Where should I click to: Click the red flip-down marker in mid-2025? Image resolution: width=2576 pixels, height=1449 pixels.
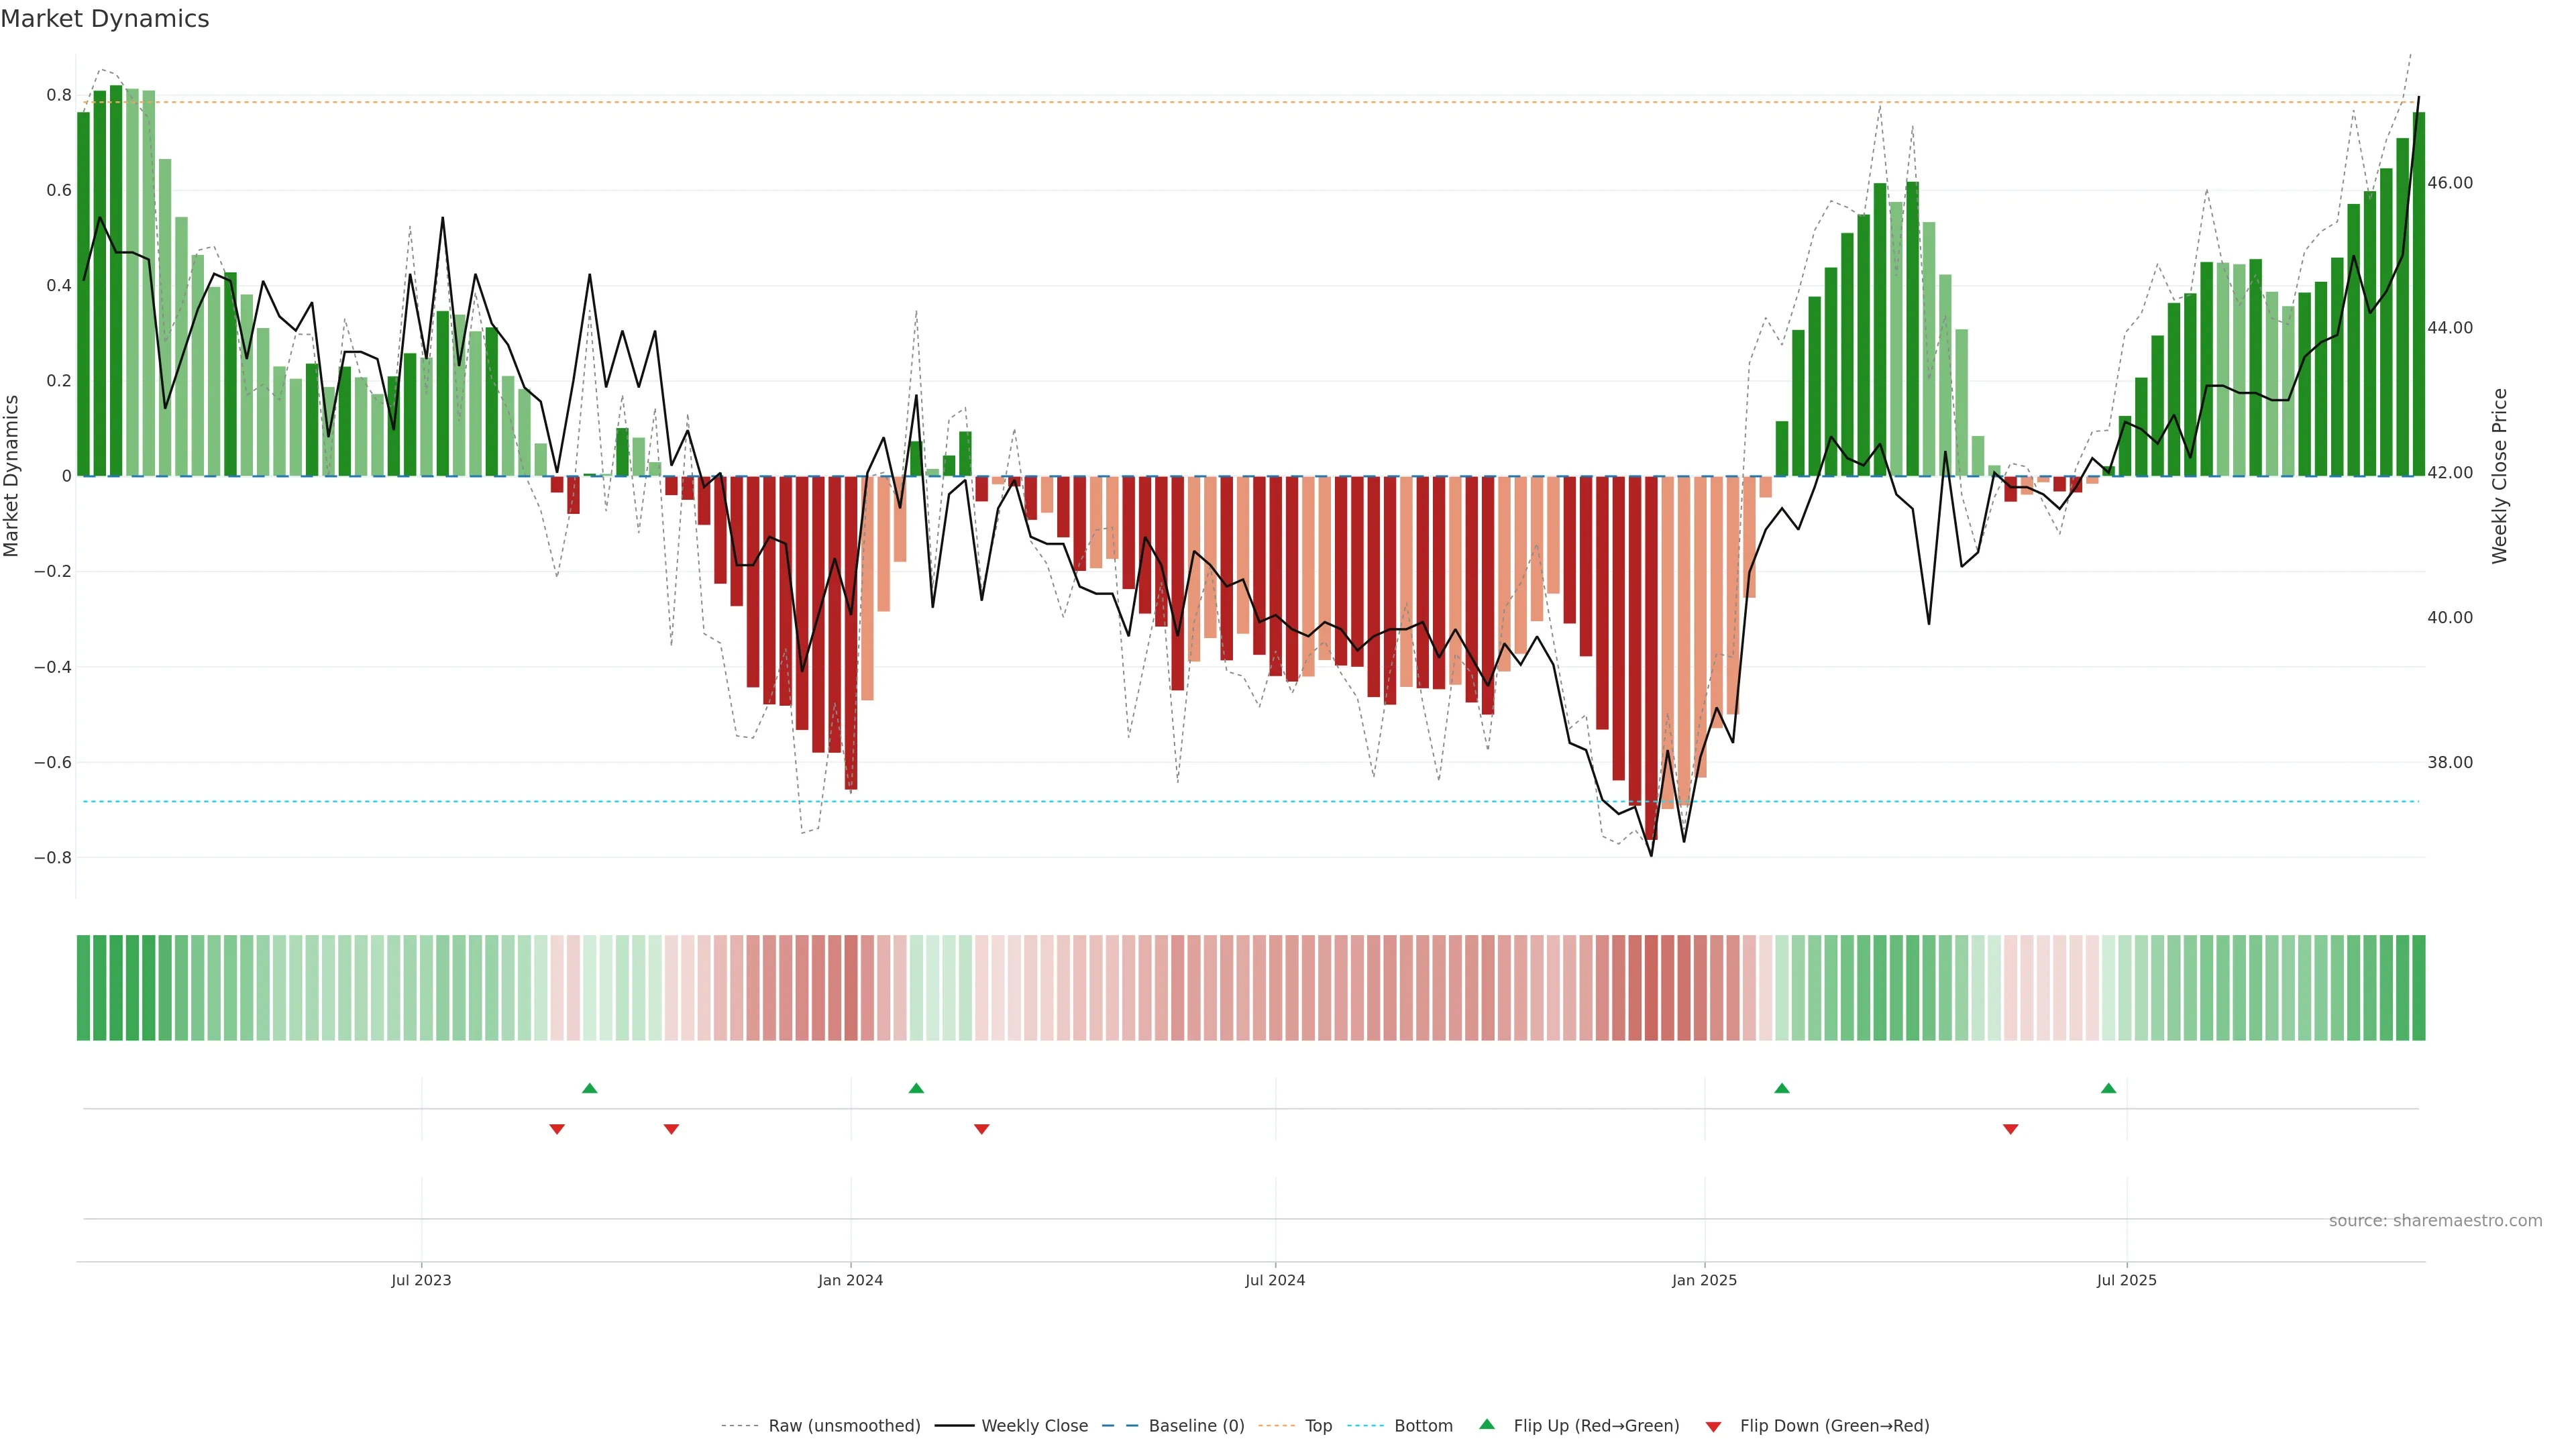tap(2010, 1129)
